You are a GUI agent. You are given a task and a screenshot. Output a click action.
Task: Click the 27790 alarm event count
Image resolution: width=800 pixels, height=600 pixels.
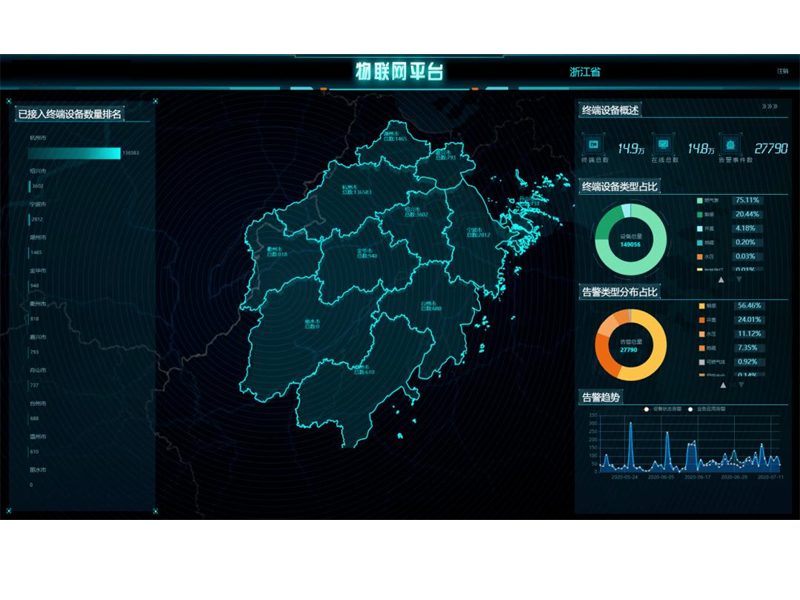(x=771, y=148)
